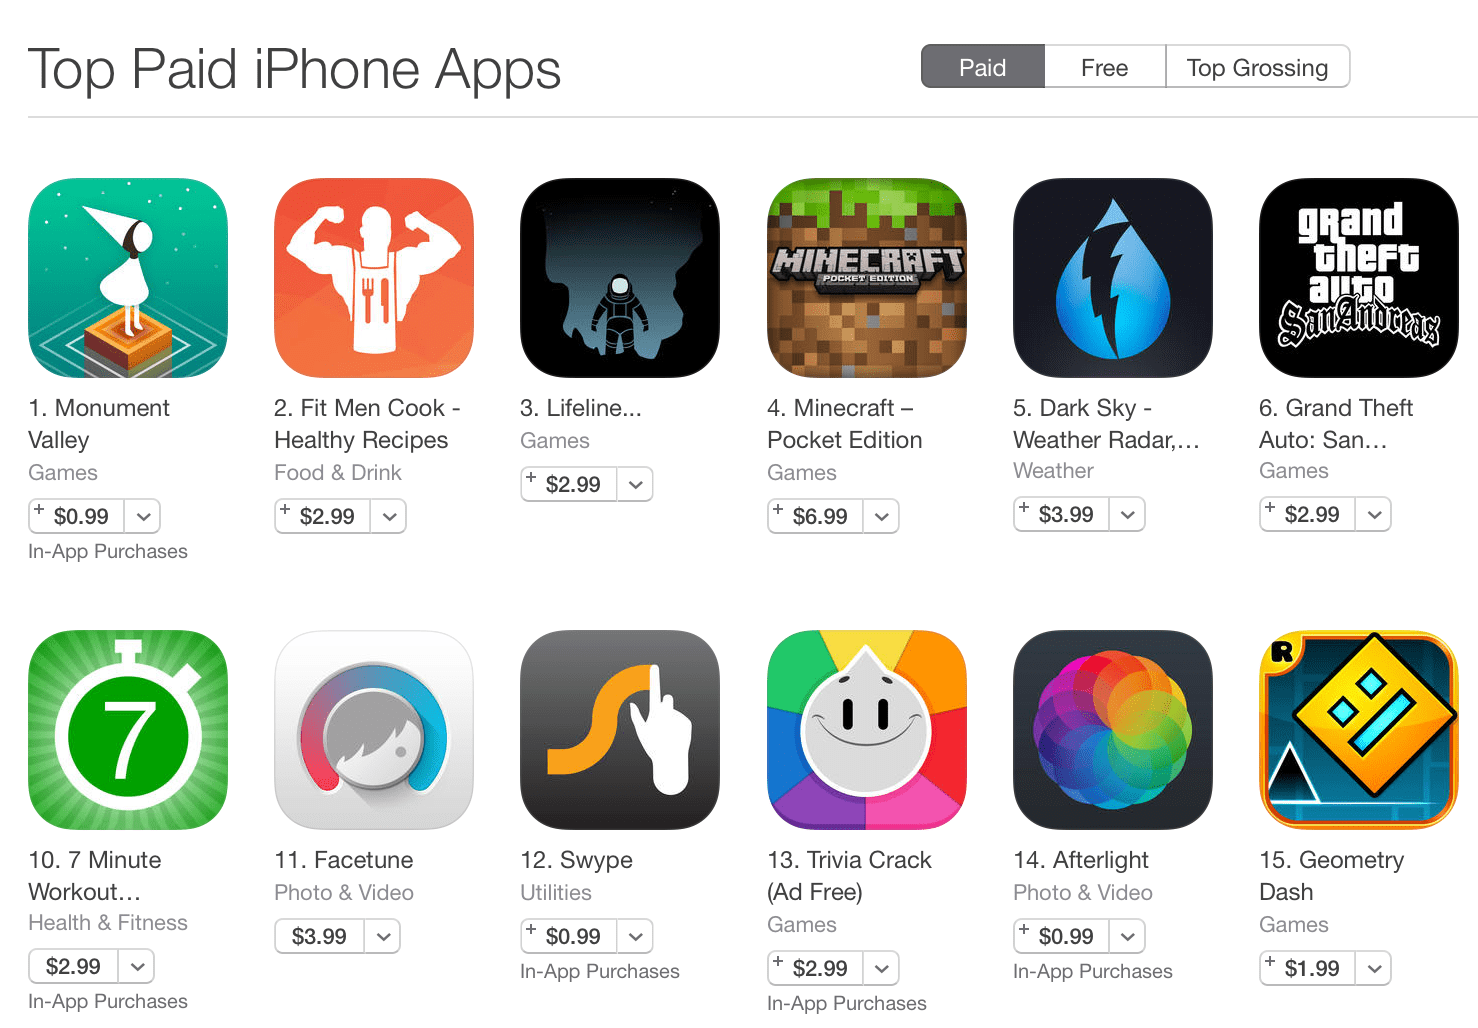Click the Swype app icon
The width and height of the screenshot is (1478, 1028).
620,730
